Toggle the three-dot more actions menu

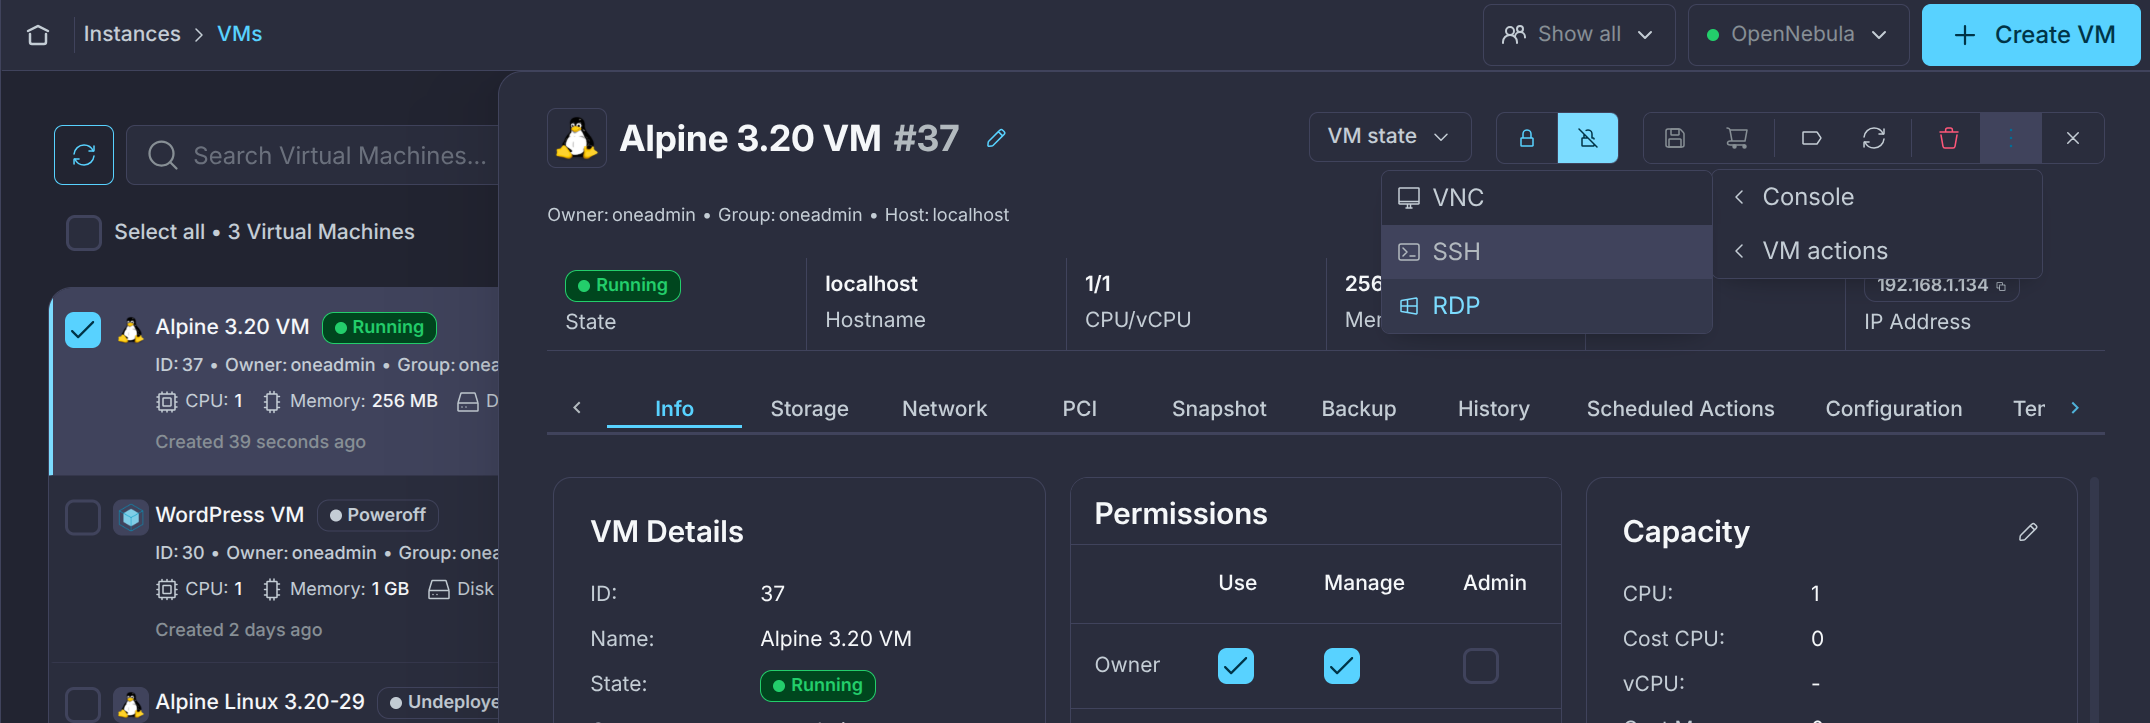tap(2011, 138)
